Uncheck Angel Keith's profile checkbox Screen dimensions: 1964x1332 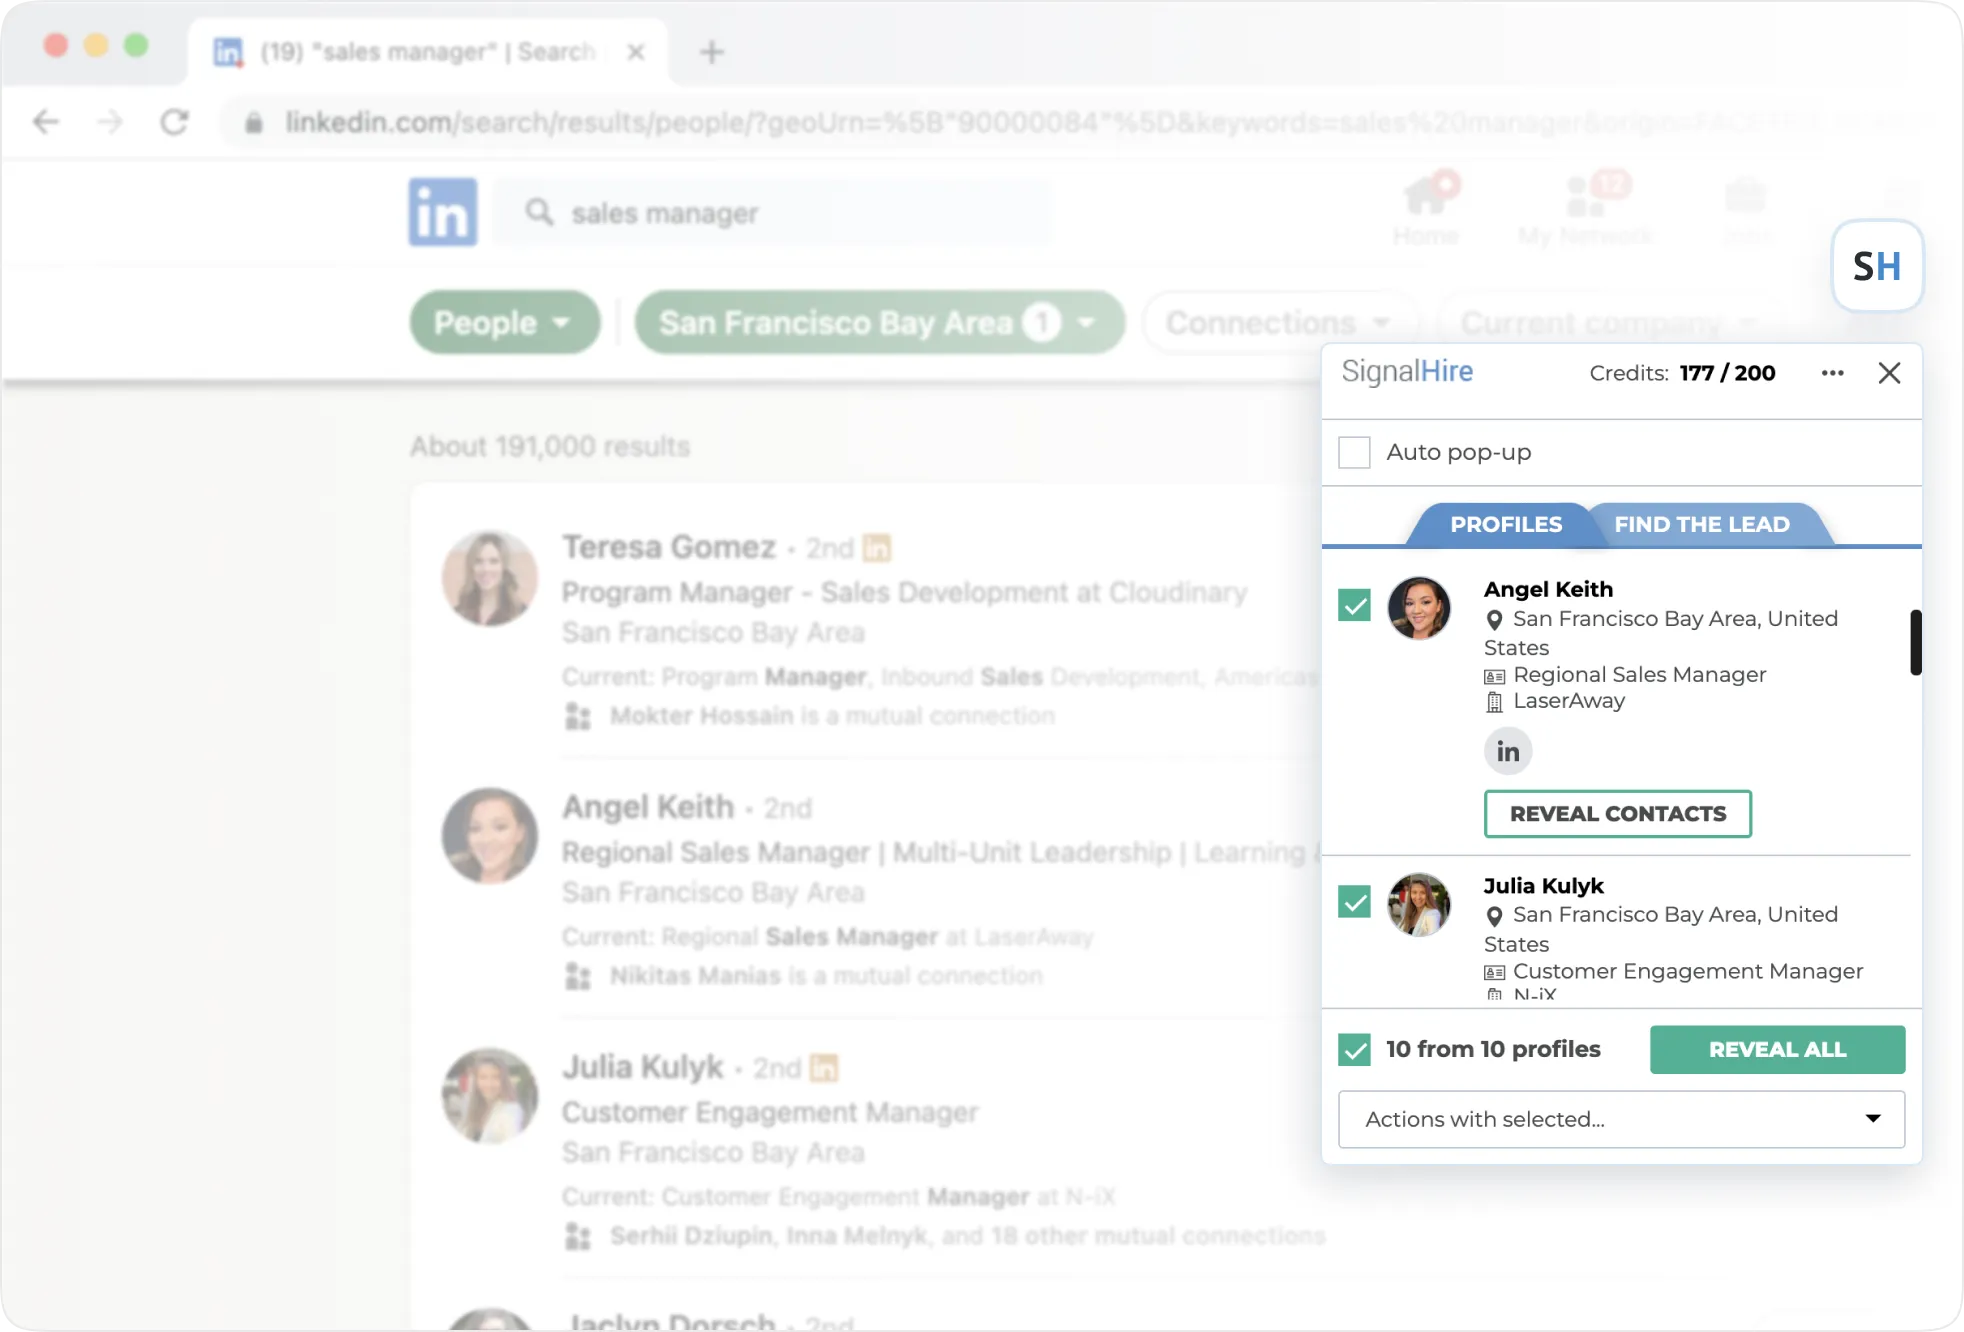pyautogui.click(x=1354, y=605)
